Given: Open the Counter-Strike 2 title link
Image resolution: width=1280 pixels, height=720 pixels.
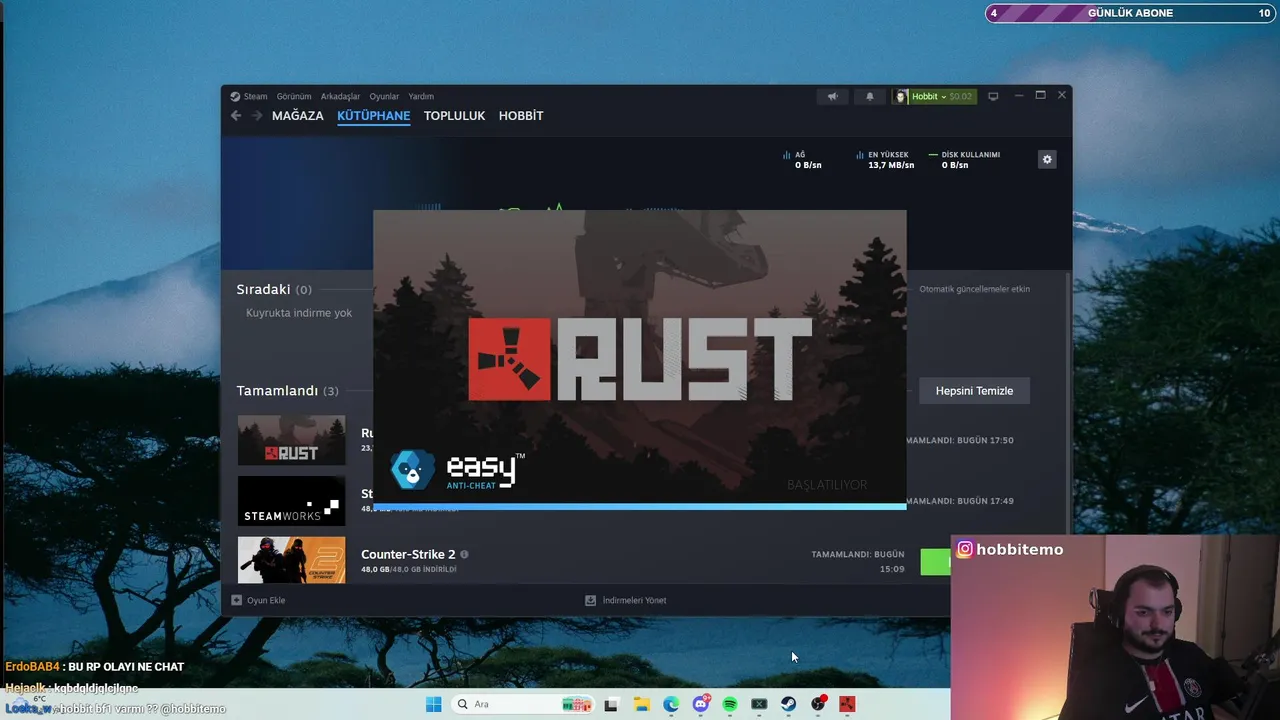Looking at the screenshot, I should coord(408,554).
